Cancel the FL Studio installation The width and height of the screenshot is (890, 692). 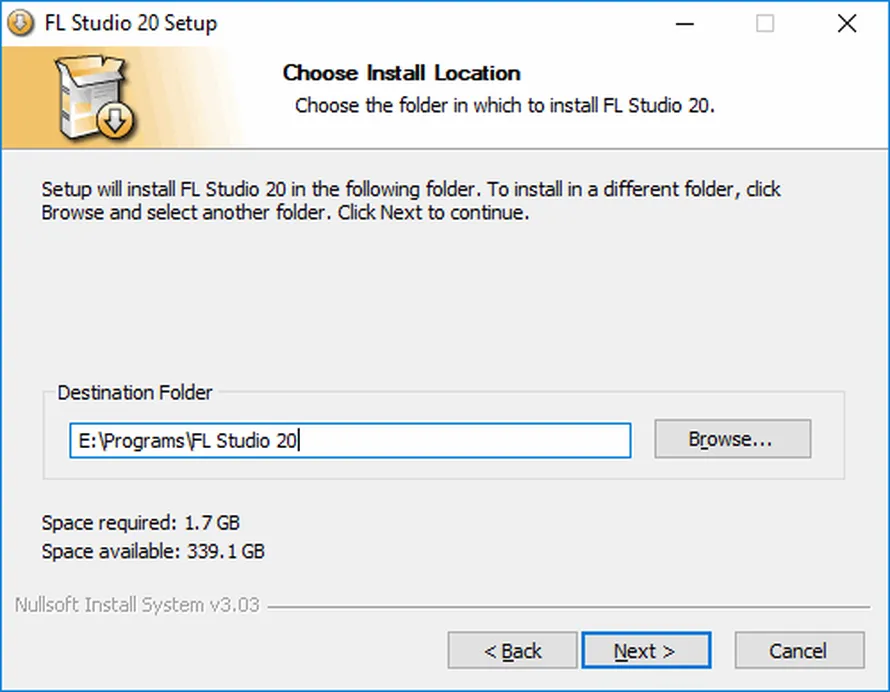[x=800, y=651]
